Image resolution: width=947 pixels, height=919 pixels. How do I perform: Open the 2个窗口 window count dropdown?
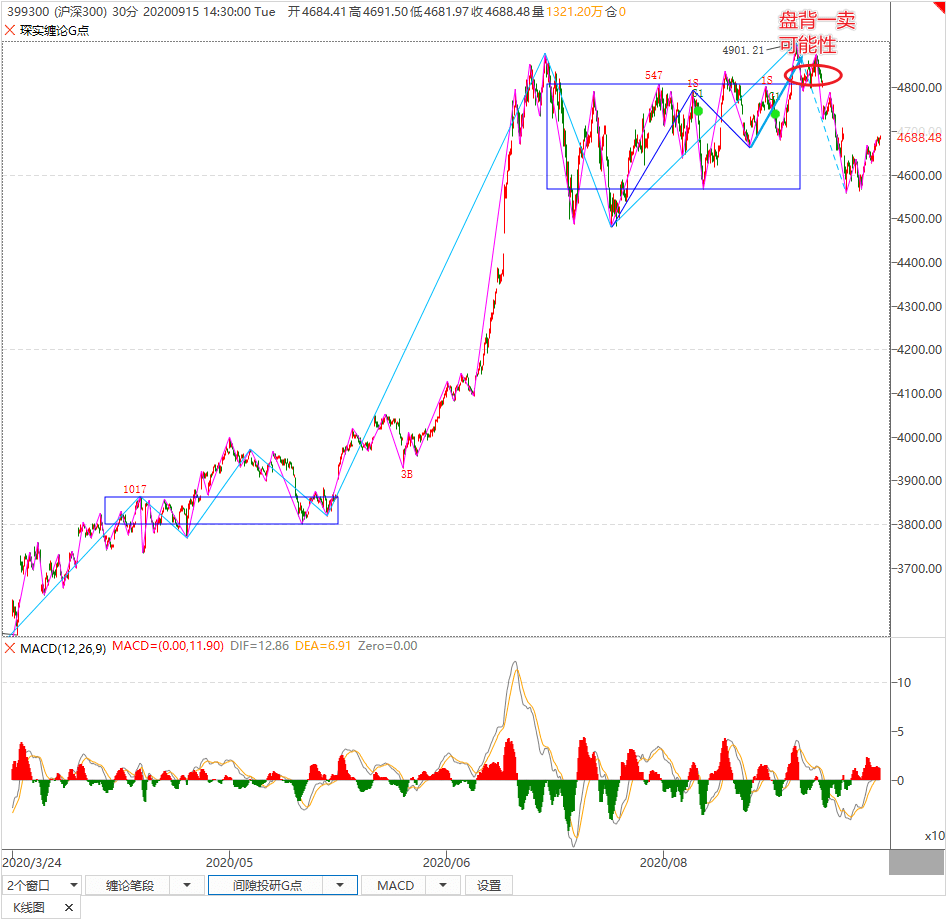pyautogui.click(x=42, y=885)
